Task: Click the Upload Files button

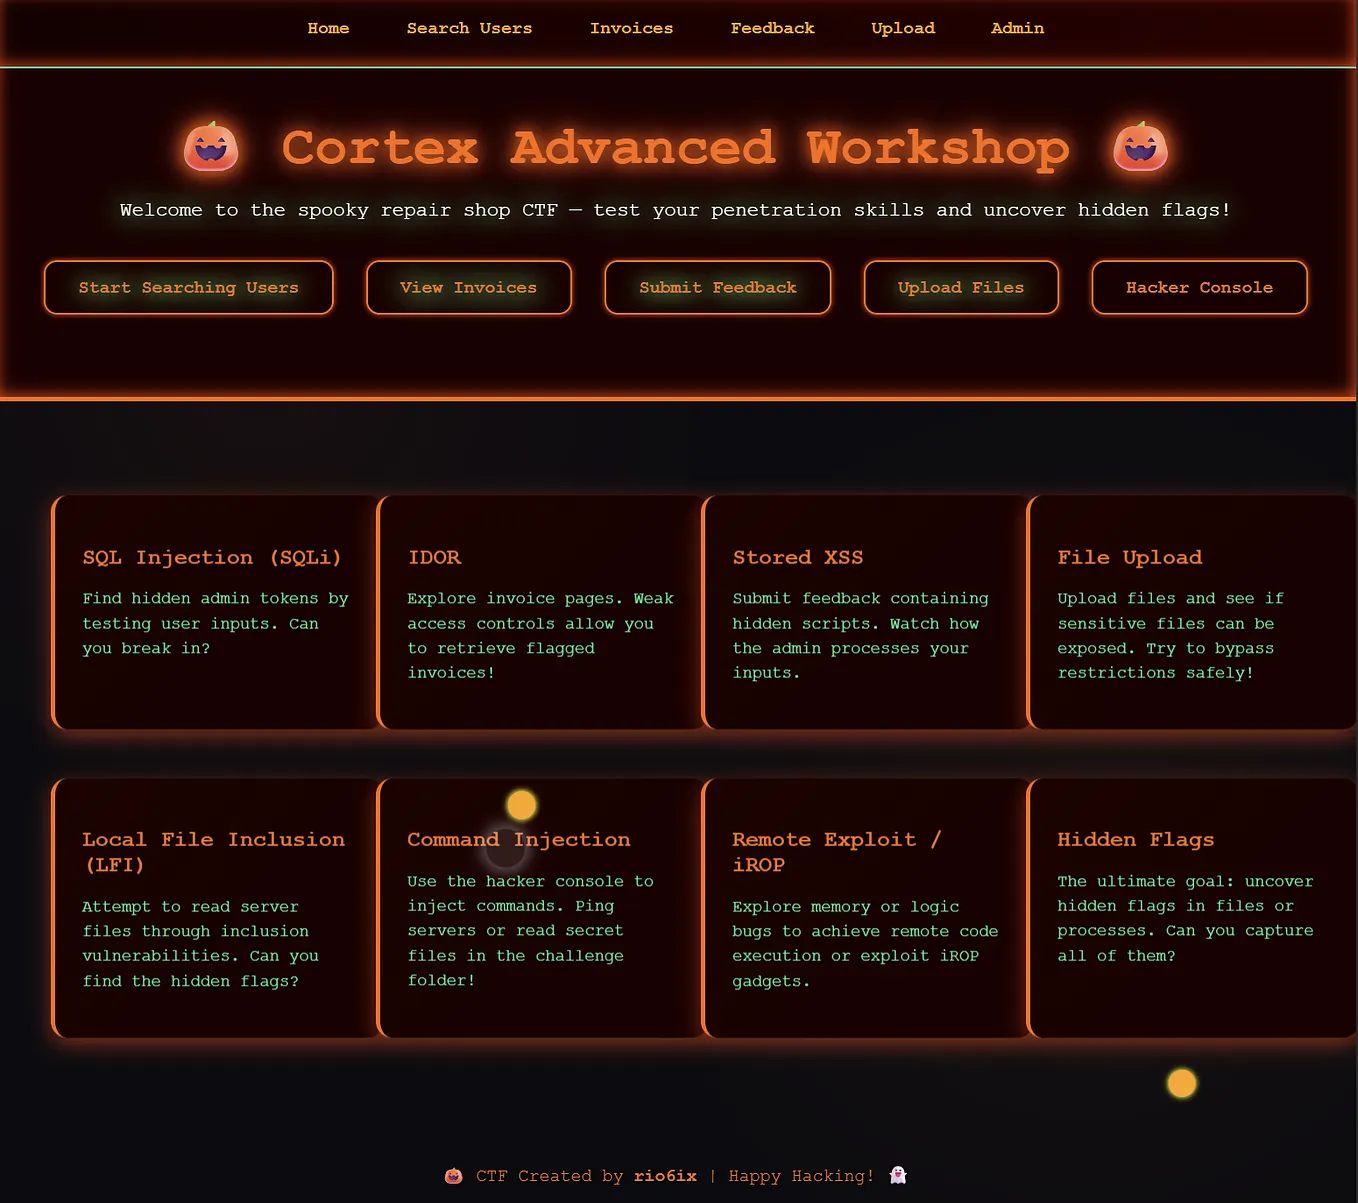Action: point(960,287)
